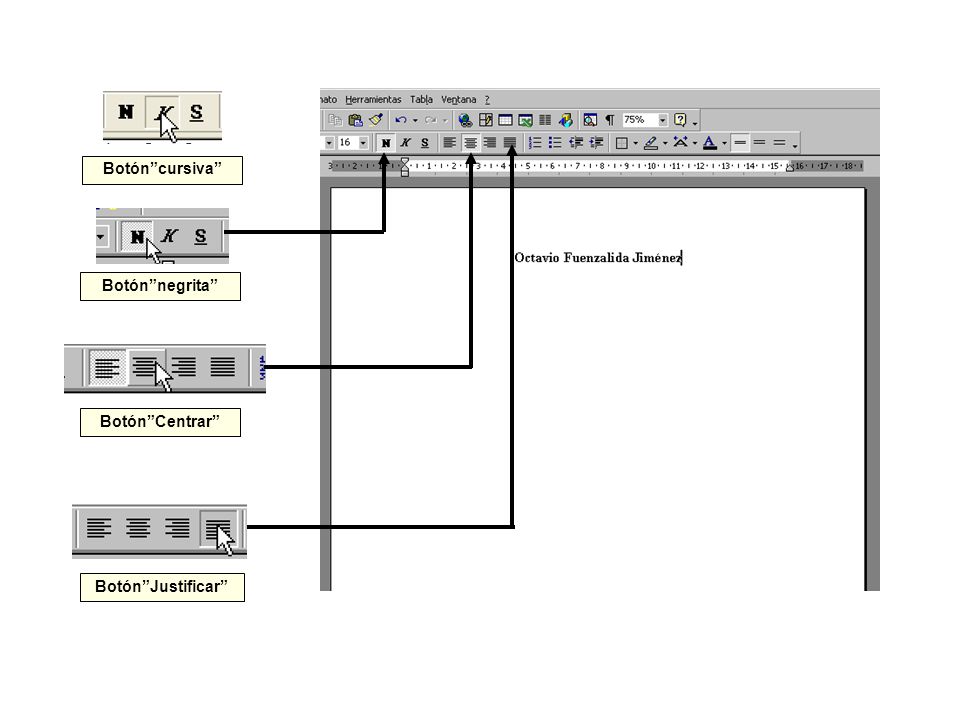Viewport: 960px width, 720px height.
Task: Click the font size field showing 16
Action: pyautogui.click(x=347, y=143)
